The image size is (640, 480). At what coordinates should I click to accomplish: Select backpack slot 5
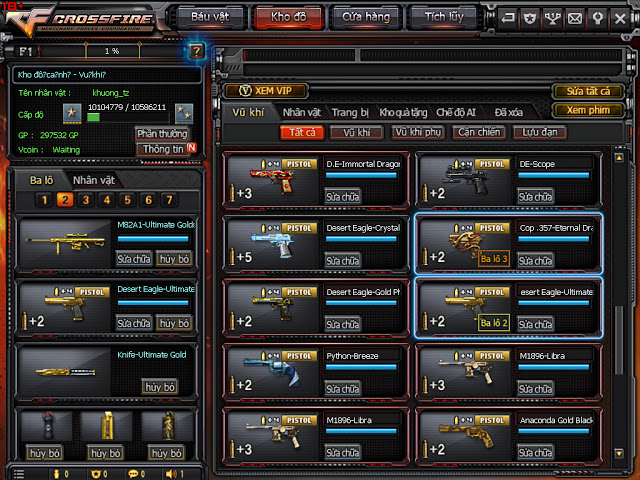pyautogui.click(x=127, y=200)
